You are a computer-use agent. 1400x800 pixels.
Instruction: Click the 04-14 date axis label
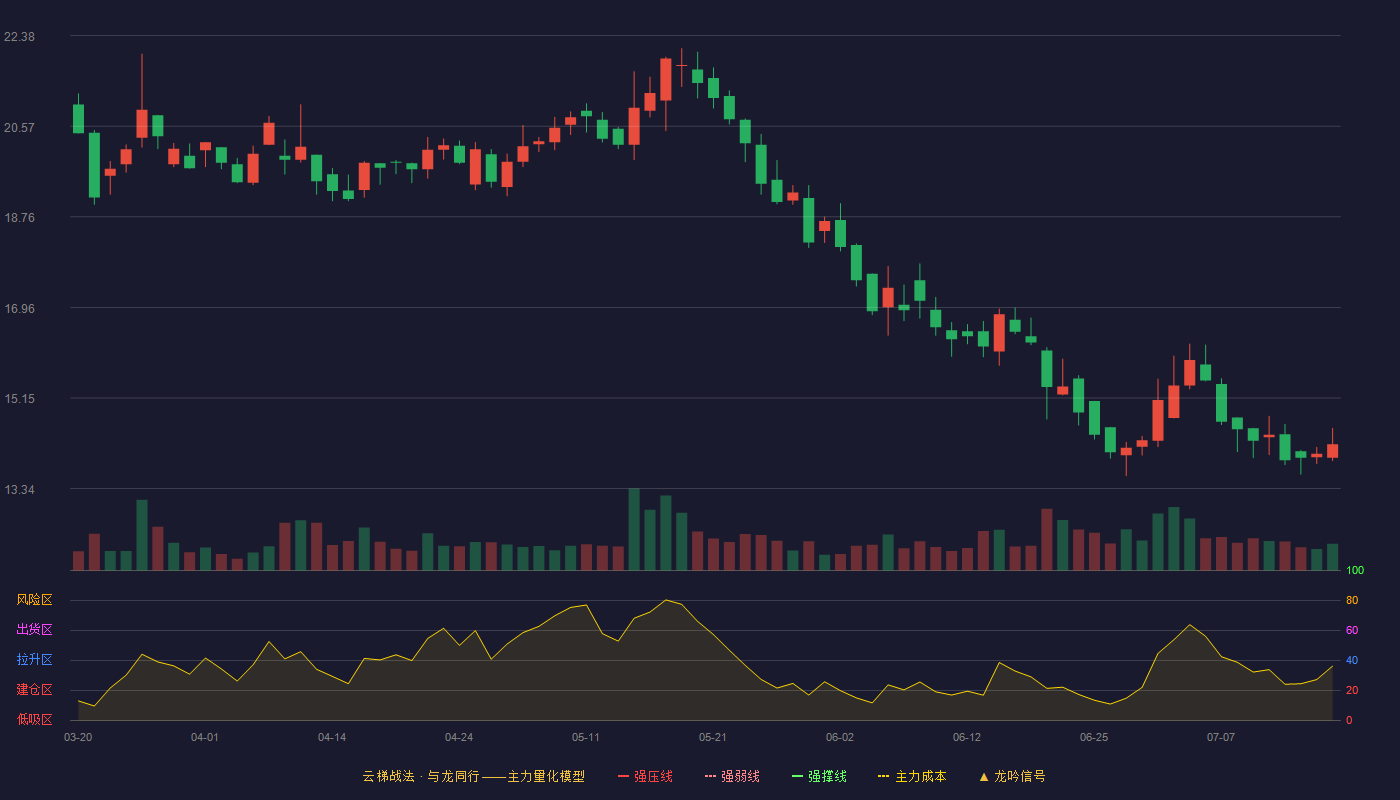(332, 737)
